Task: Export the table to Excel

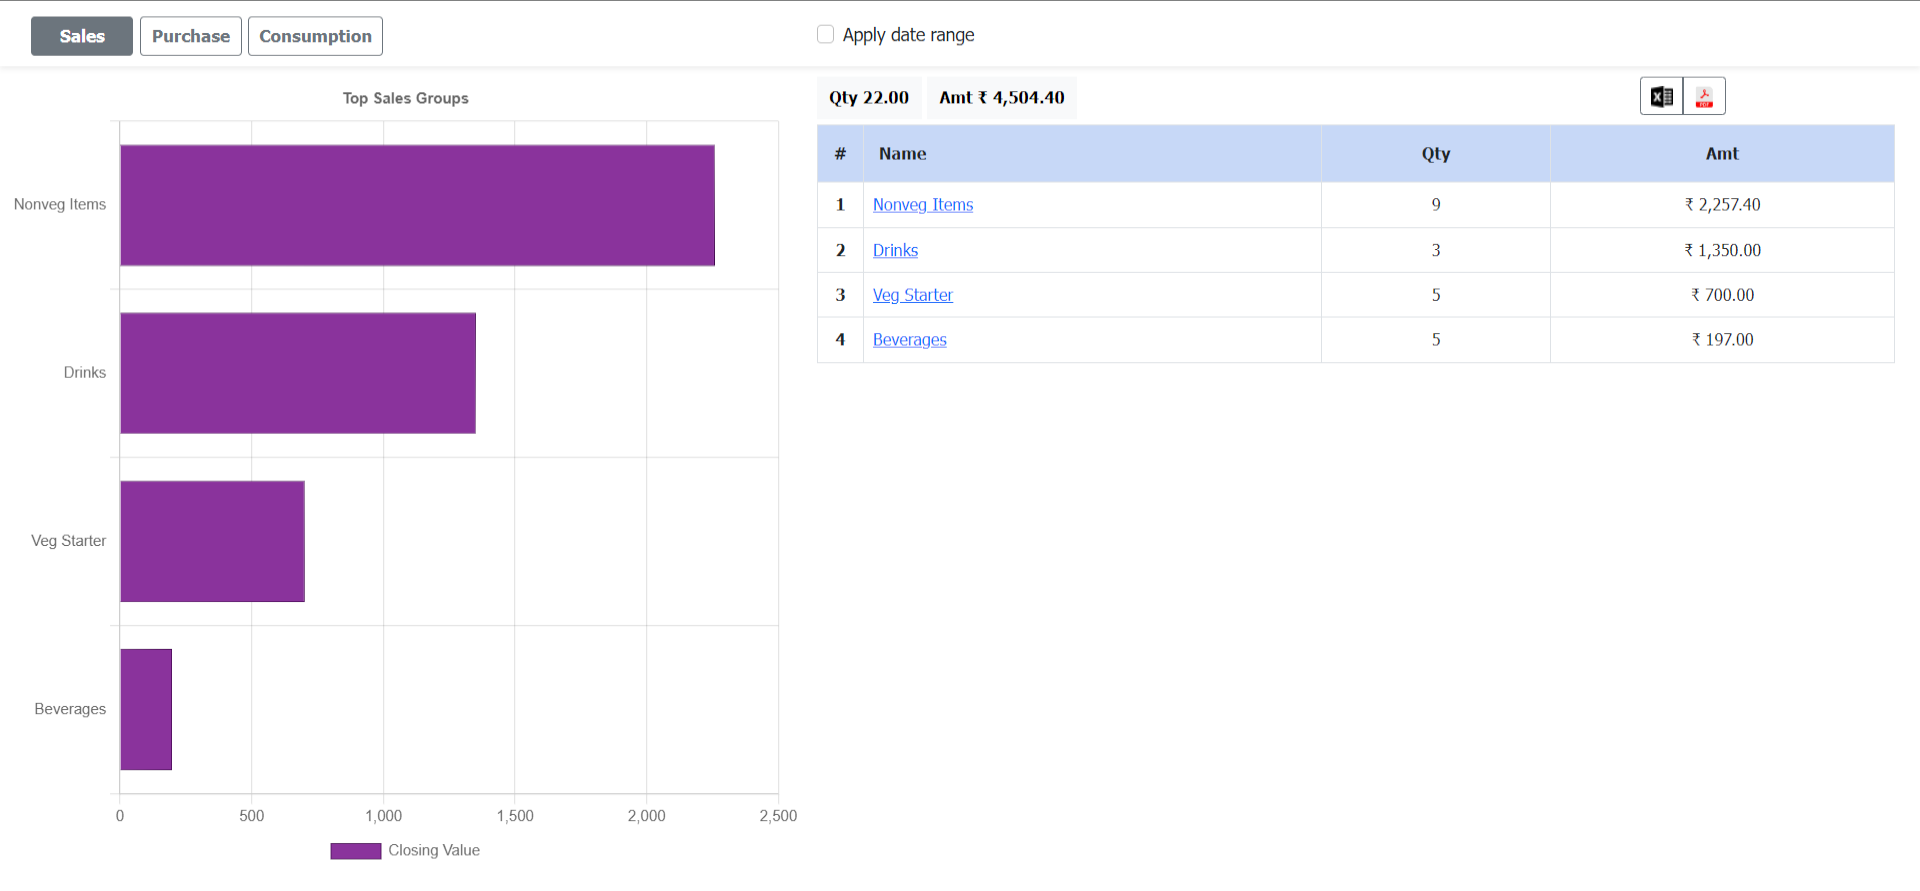Action: pos(1661,97)
